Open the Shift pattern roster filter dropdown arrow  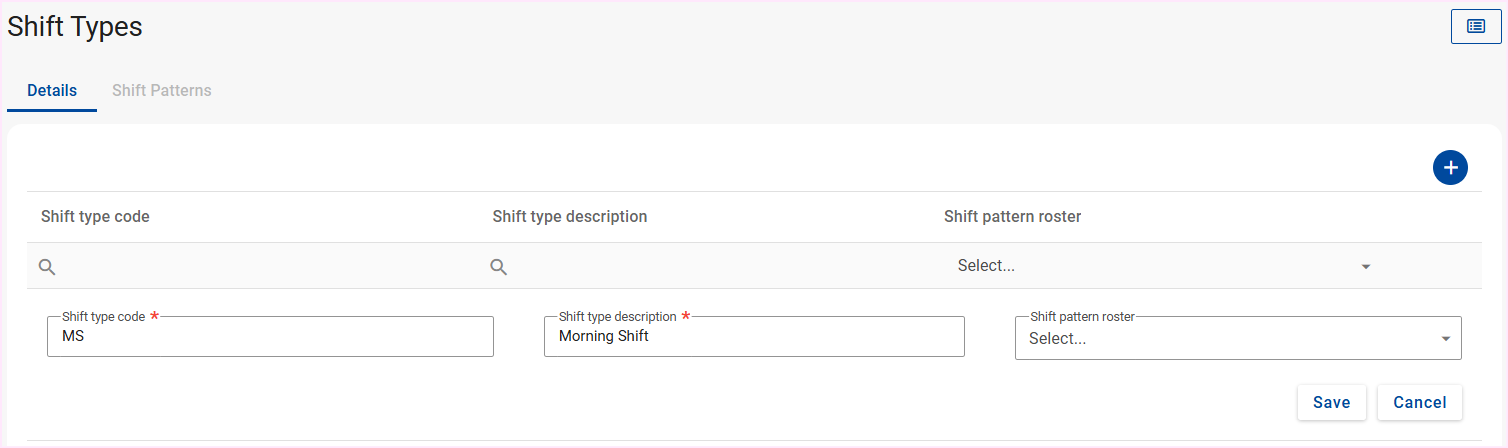[1366, 267]
